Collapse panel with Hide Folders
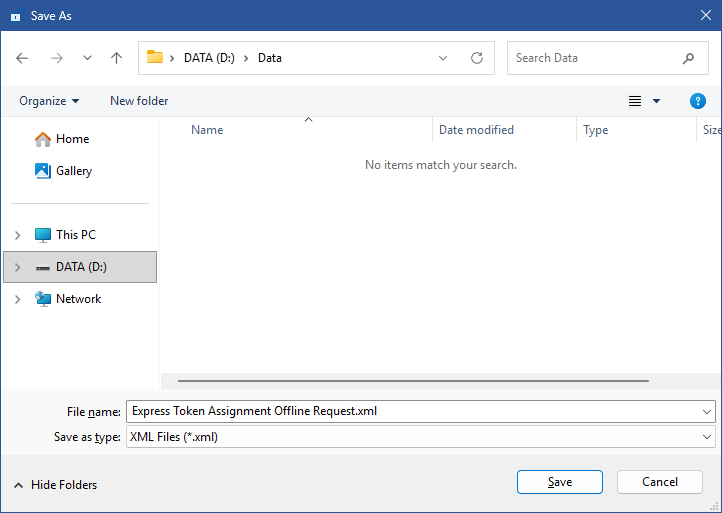Viewport: 722px width, 513px height. click(x=56, y=485)
